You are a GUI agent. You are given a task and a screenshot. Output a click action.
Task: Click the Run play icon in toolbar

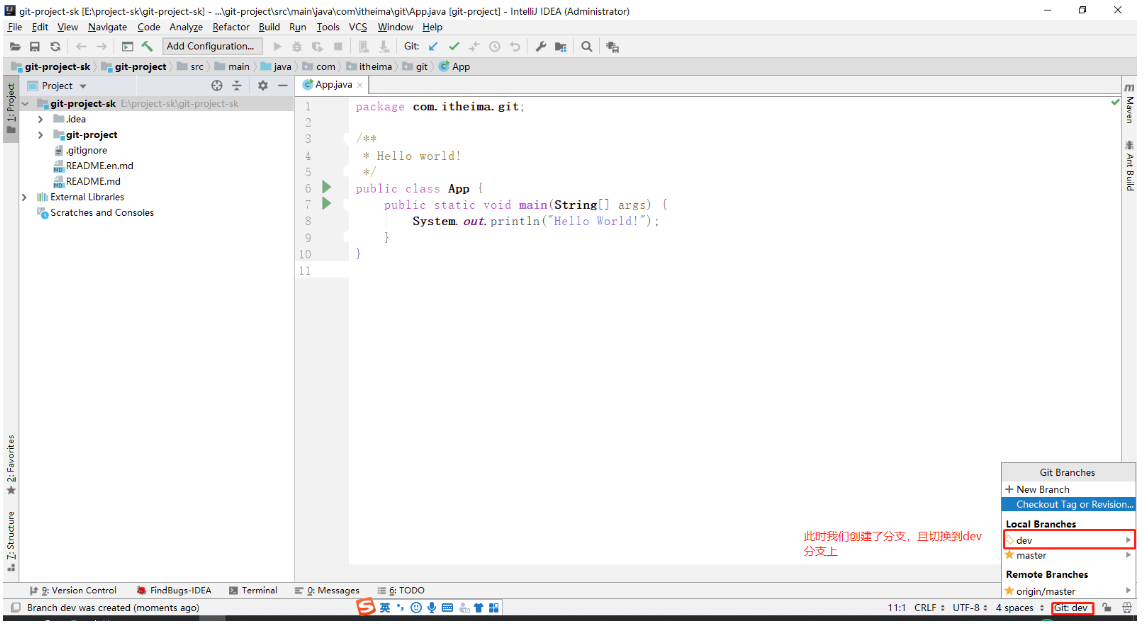coord(277,47)
